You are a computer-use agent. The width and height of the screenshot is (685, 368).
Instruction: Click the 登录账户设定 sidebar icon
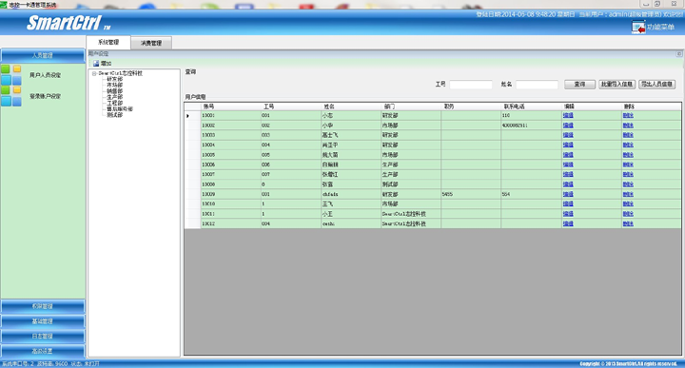[11, 96]
